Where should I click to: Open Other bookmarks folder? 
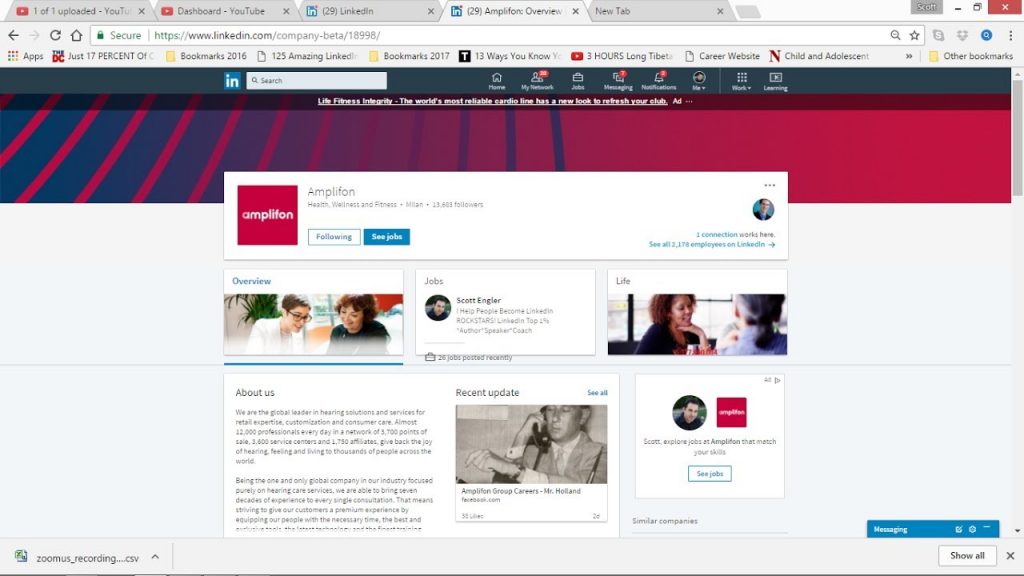pyautogui.click(x=970, y=56)
